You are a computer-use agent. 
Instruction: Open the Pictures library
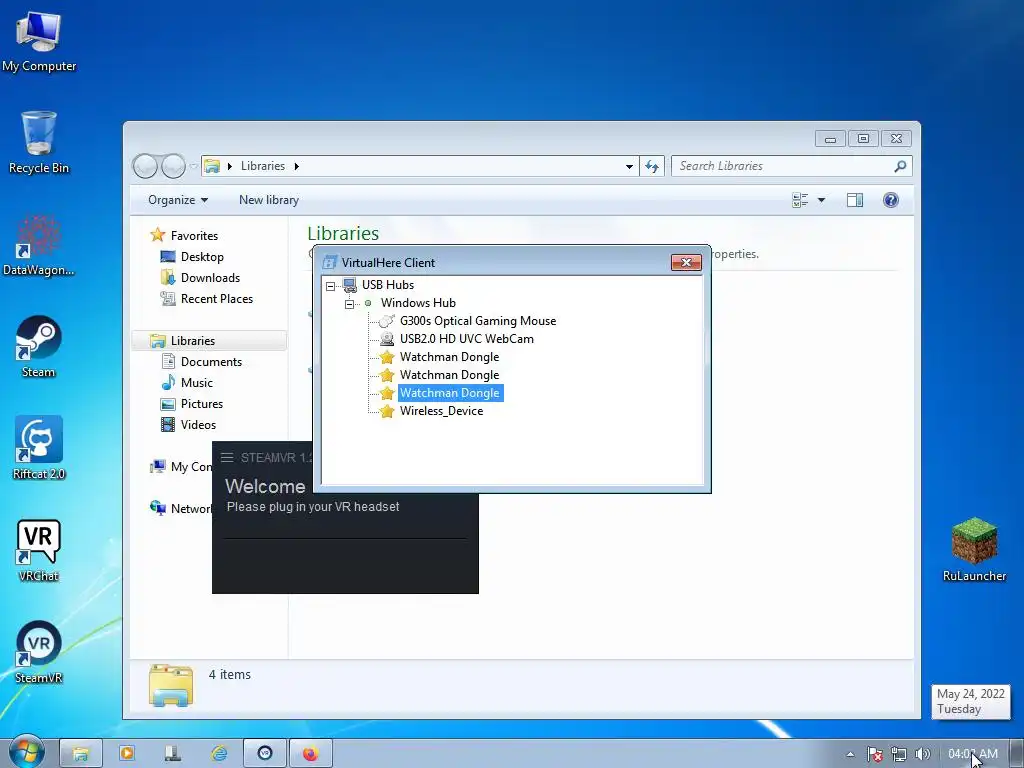coord(202,404)
